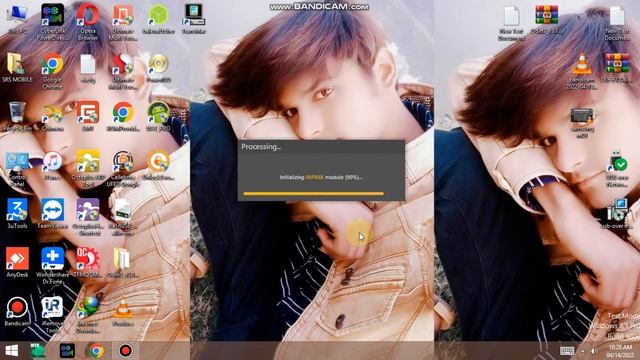640x360 pixels.
Task: Launch the red QC gear tool shortcut
Action: tap(88, 262)
